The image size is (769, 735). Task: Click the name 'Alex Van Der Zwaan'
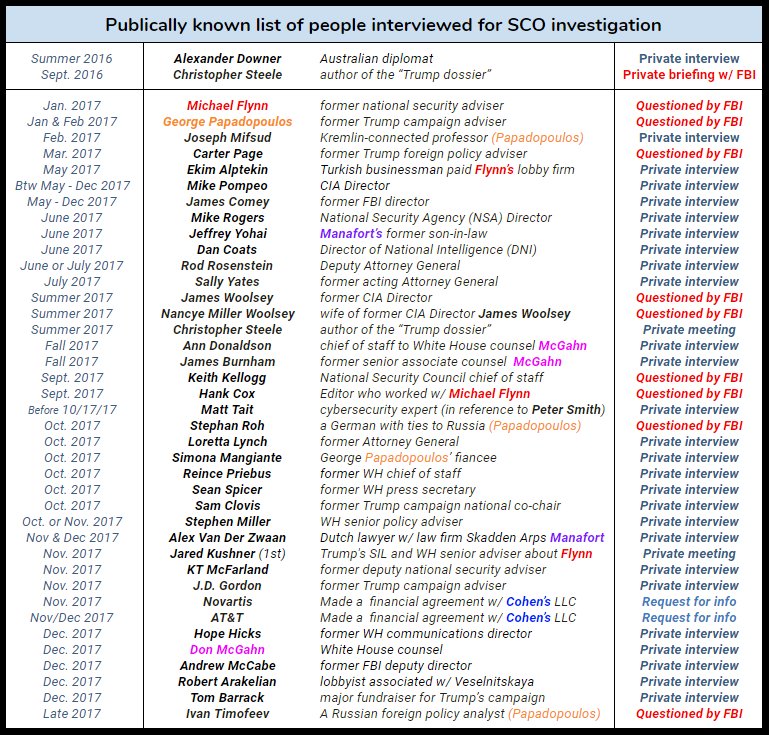pos(228,537)
